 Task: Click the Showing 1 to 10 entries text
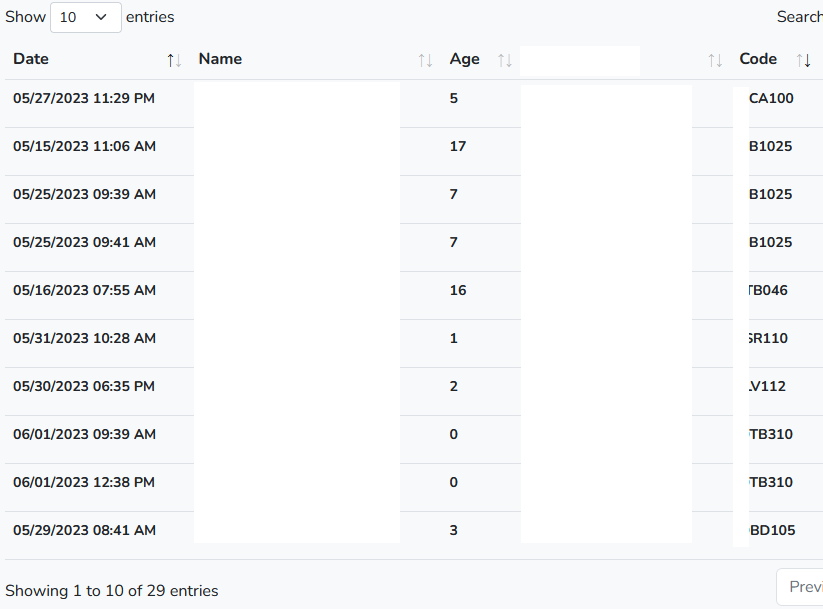pyautogui.click(x=112, y=591)
